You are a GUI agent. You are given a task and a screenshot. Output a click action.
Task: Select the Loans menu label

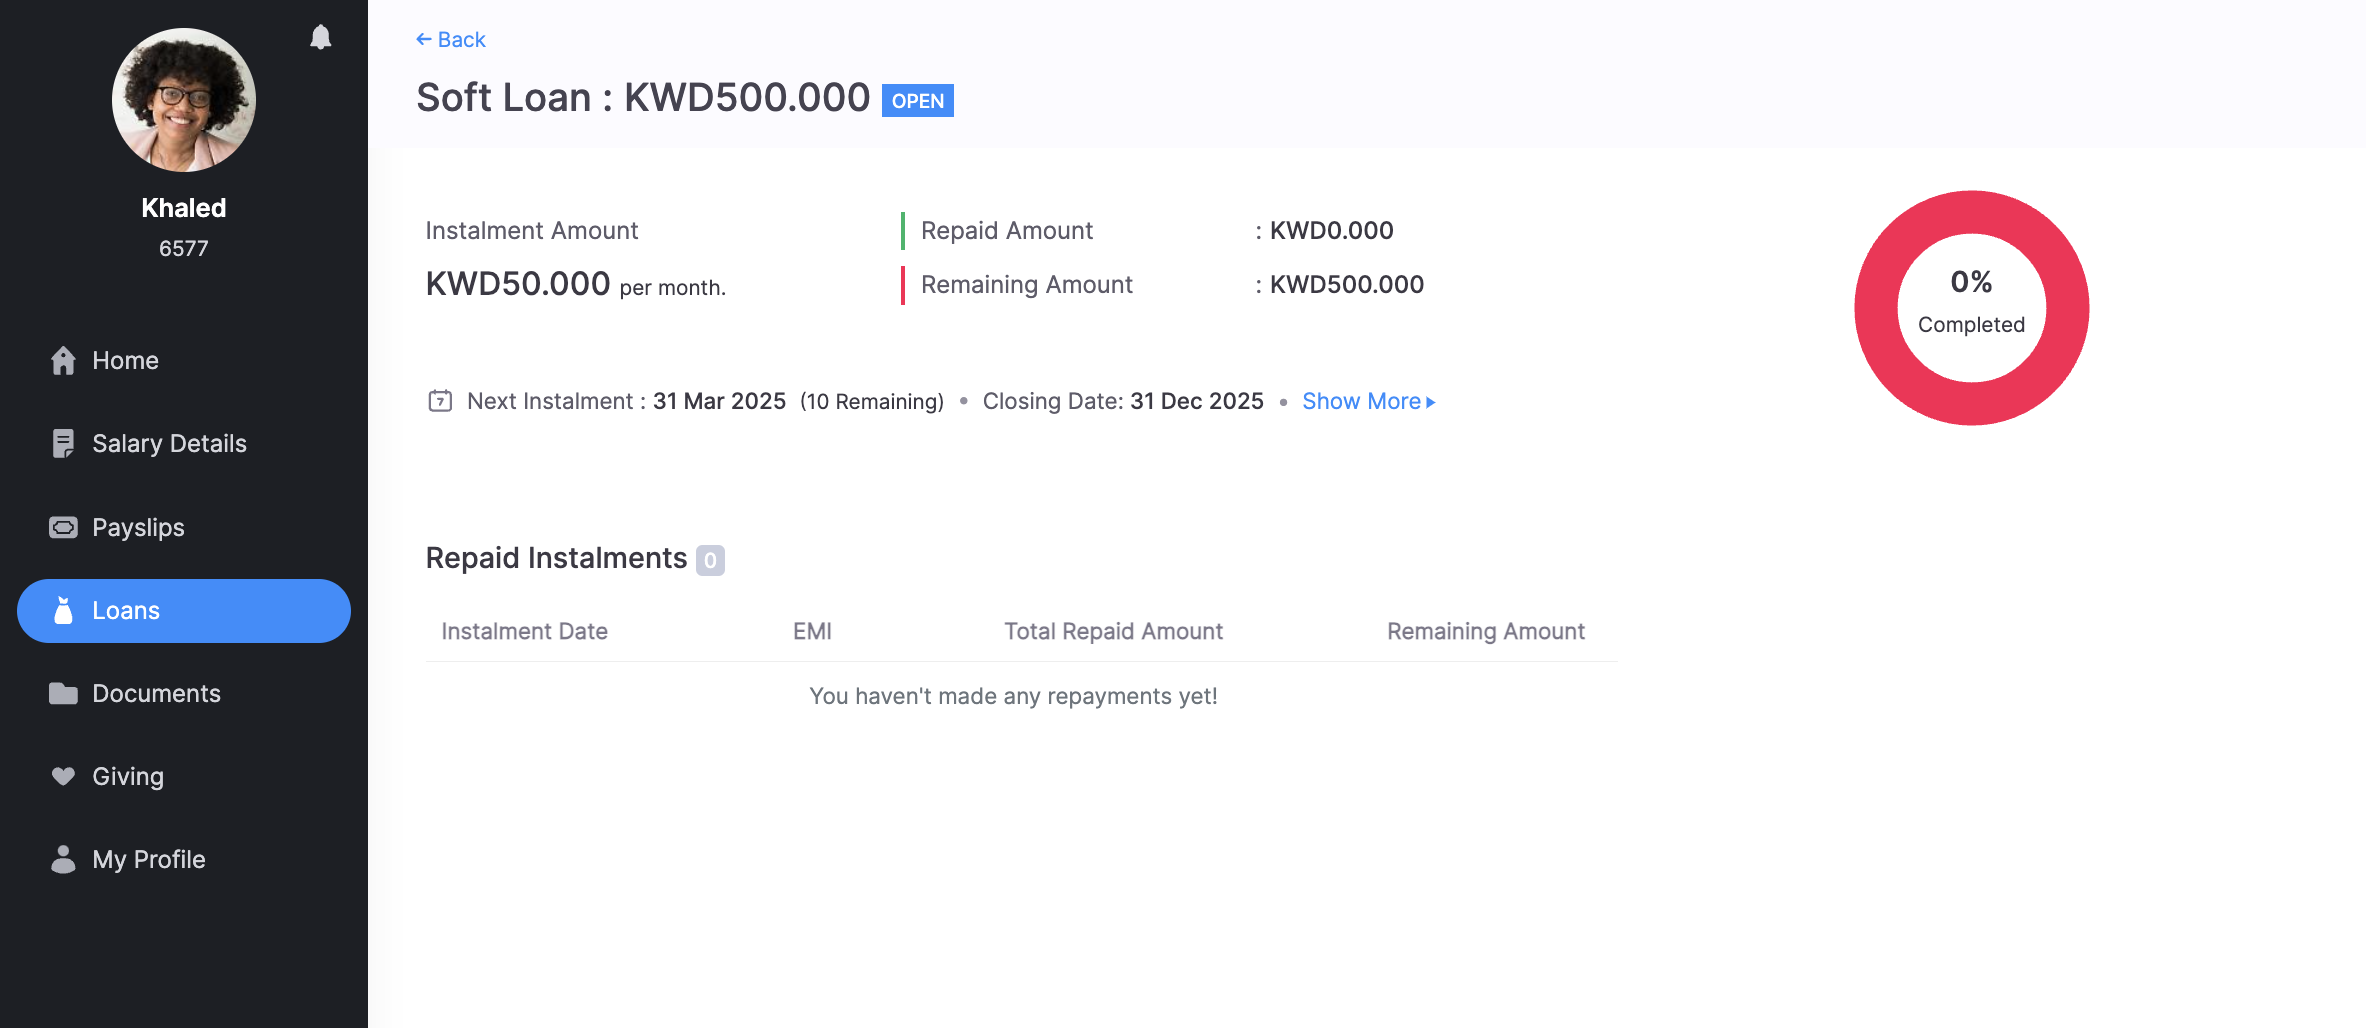point(126,610)
